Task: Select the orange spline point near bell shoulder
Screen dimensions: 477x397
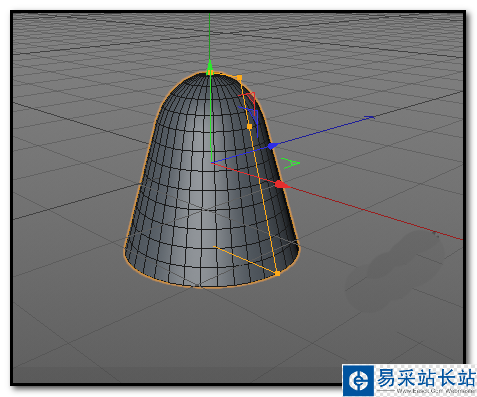Action: coord(239,78)
